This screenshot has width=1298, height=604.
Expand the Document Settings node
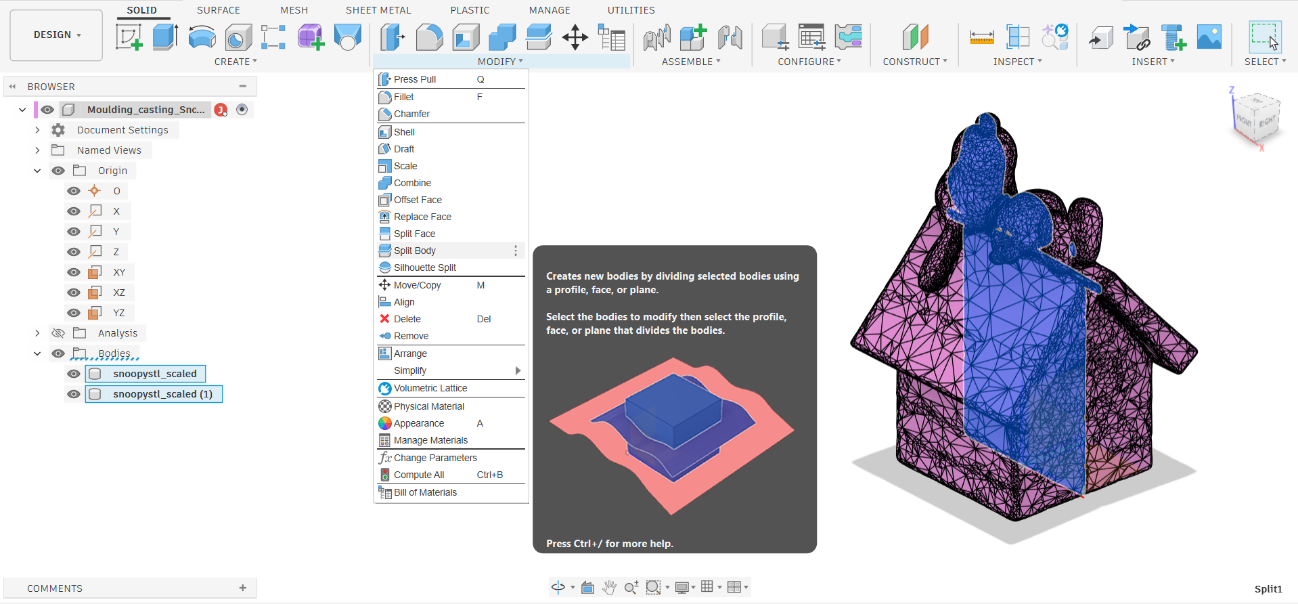point(37,130)
